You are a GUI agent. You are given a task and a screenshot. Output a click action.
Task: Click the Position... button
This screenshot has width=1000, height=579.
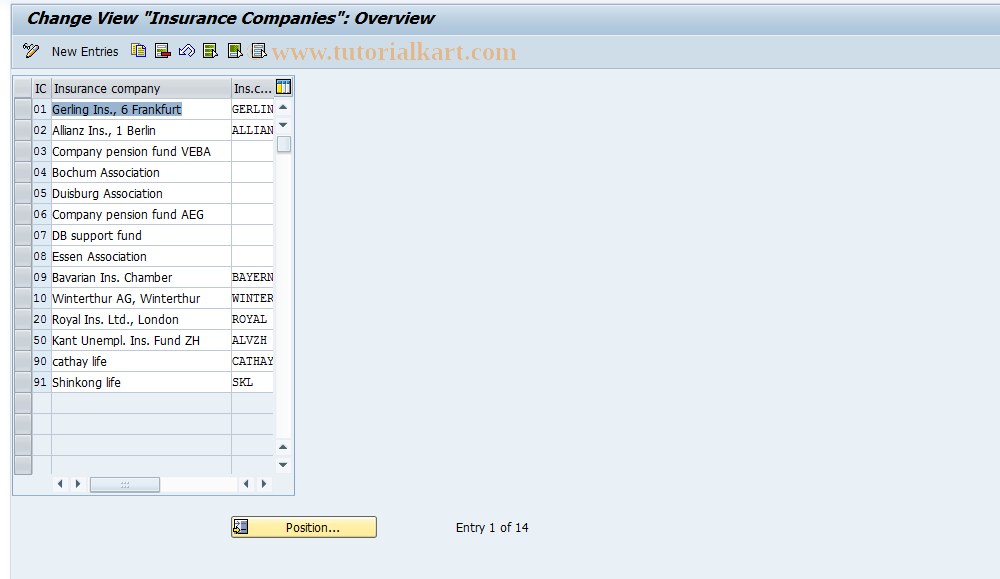(304, 527)
